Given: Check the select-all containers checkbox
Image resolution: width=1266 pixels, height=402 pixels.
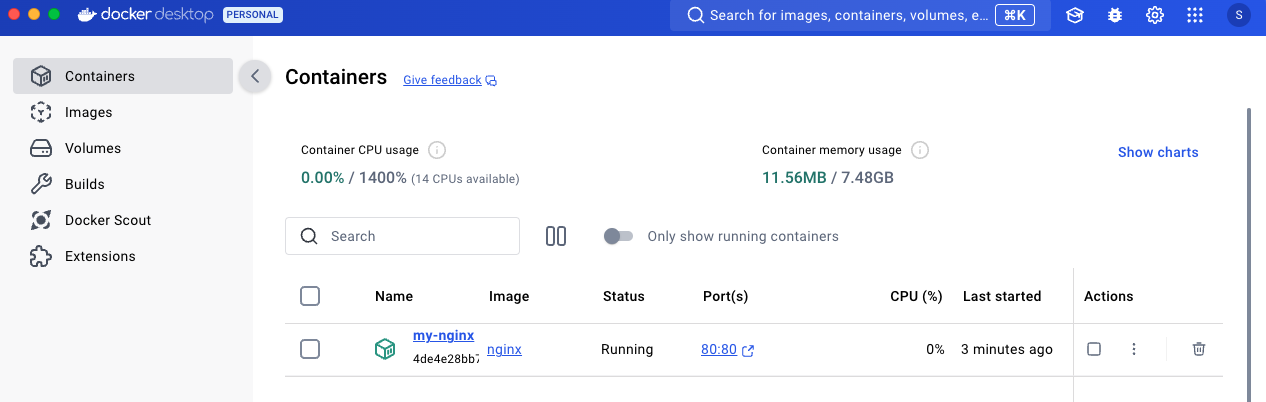Looking at the screenshot, I should (x=310, y=296).
